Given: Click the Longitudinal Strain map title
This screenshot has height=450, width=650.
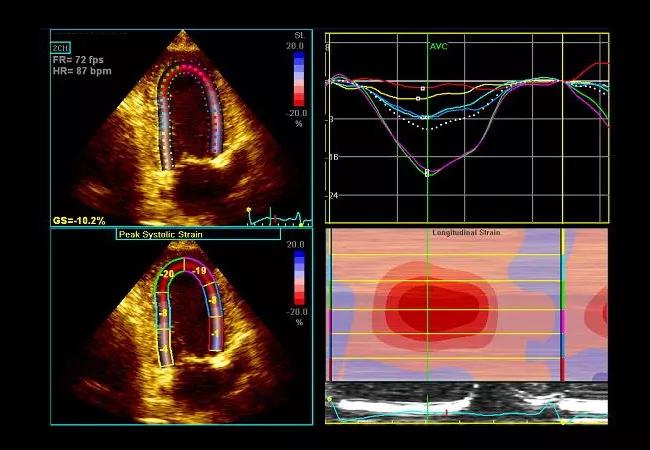Looking at the screenshot, I should tap(467, 233).
